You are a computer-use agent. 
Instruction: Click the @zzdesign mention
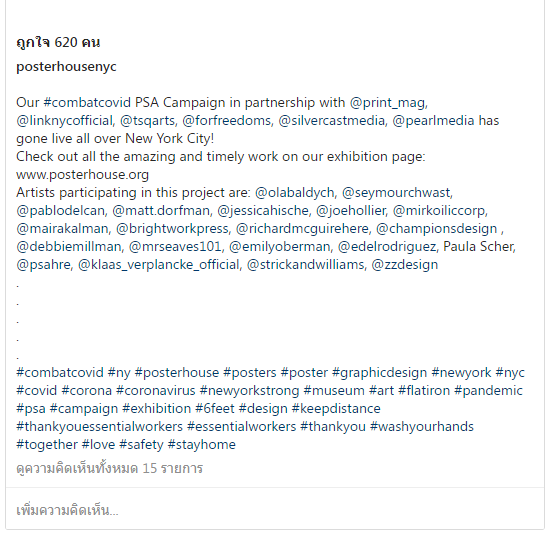pyautogui.click(x=405, y=265)
